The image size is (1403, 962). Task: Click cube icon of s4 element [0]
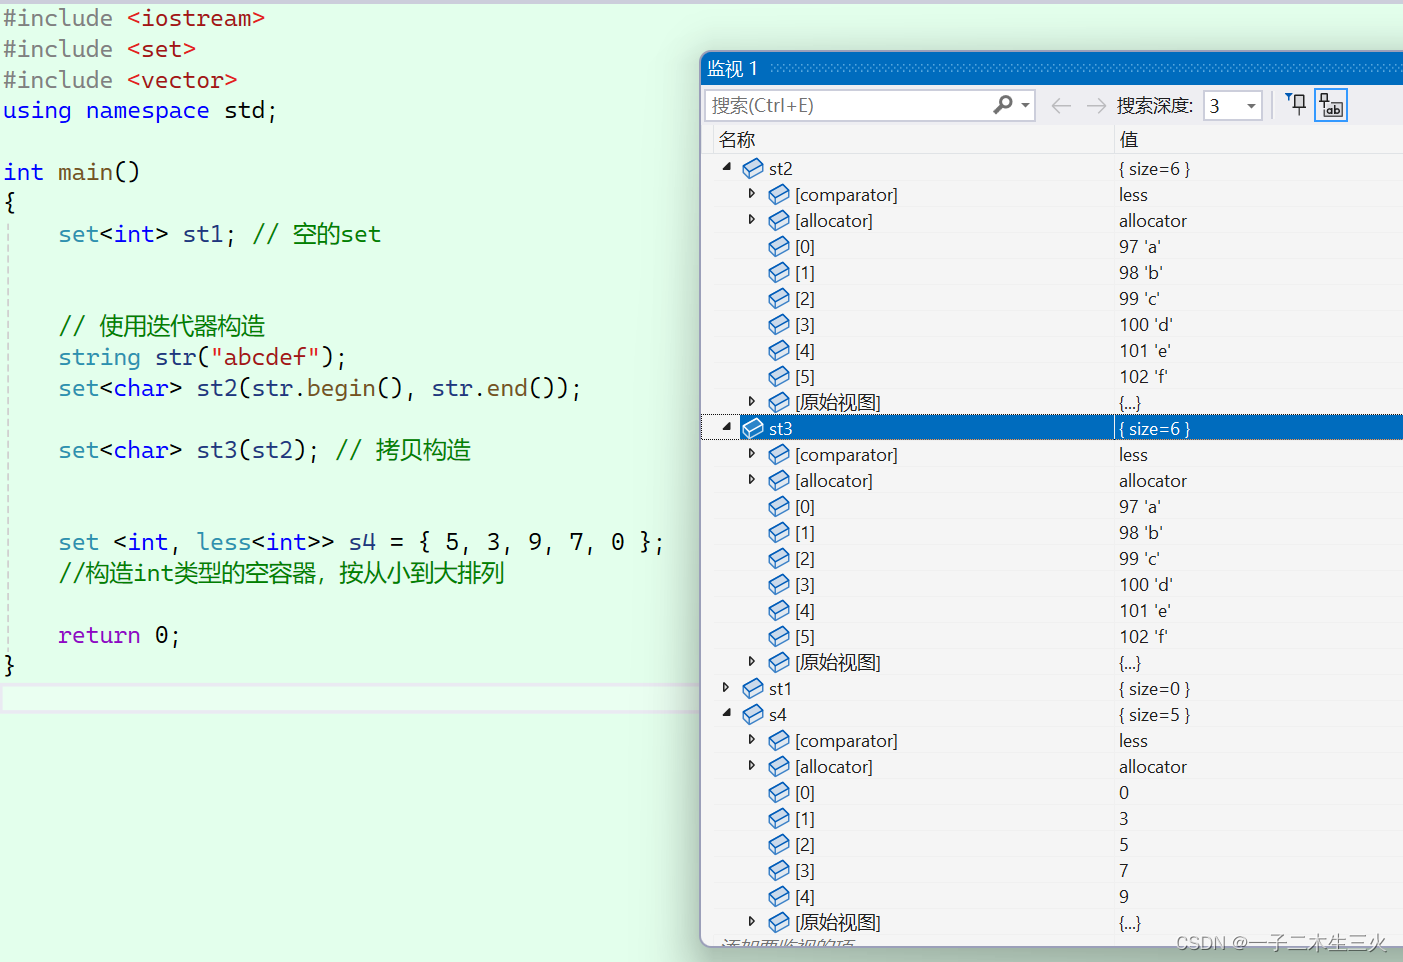pos(779,792)
